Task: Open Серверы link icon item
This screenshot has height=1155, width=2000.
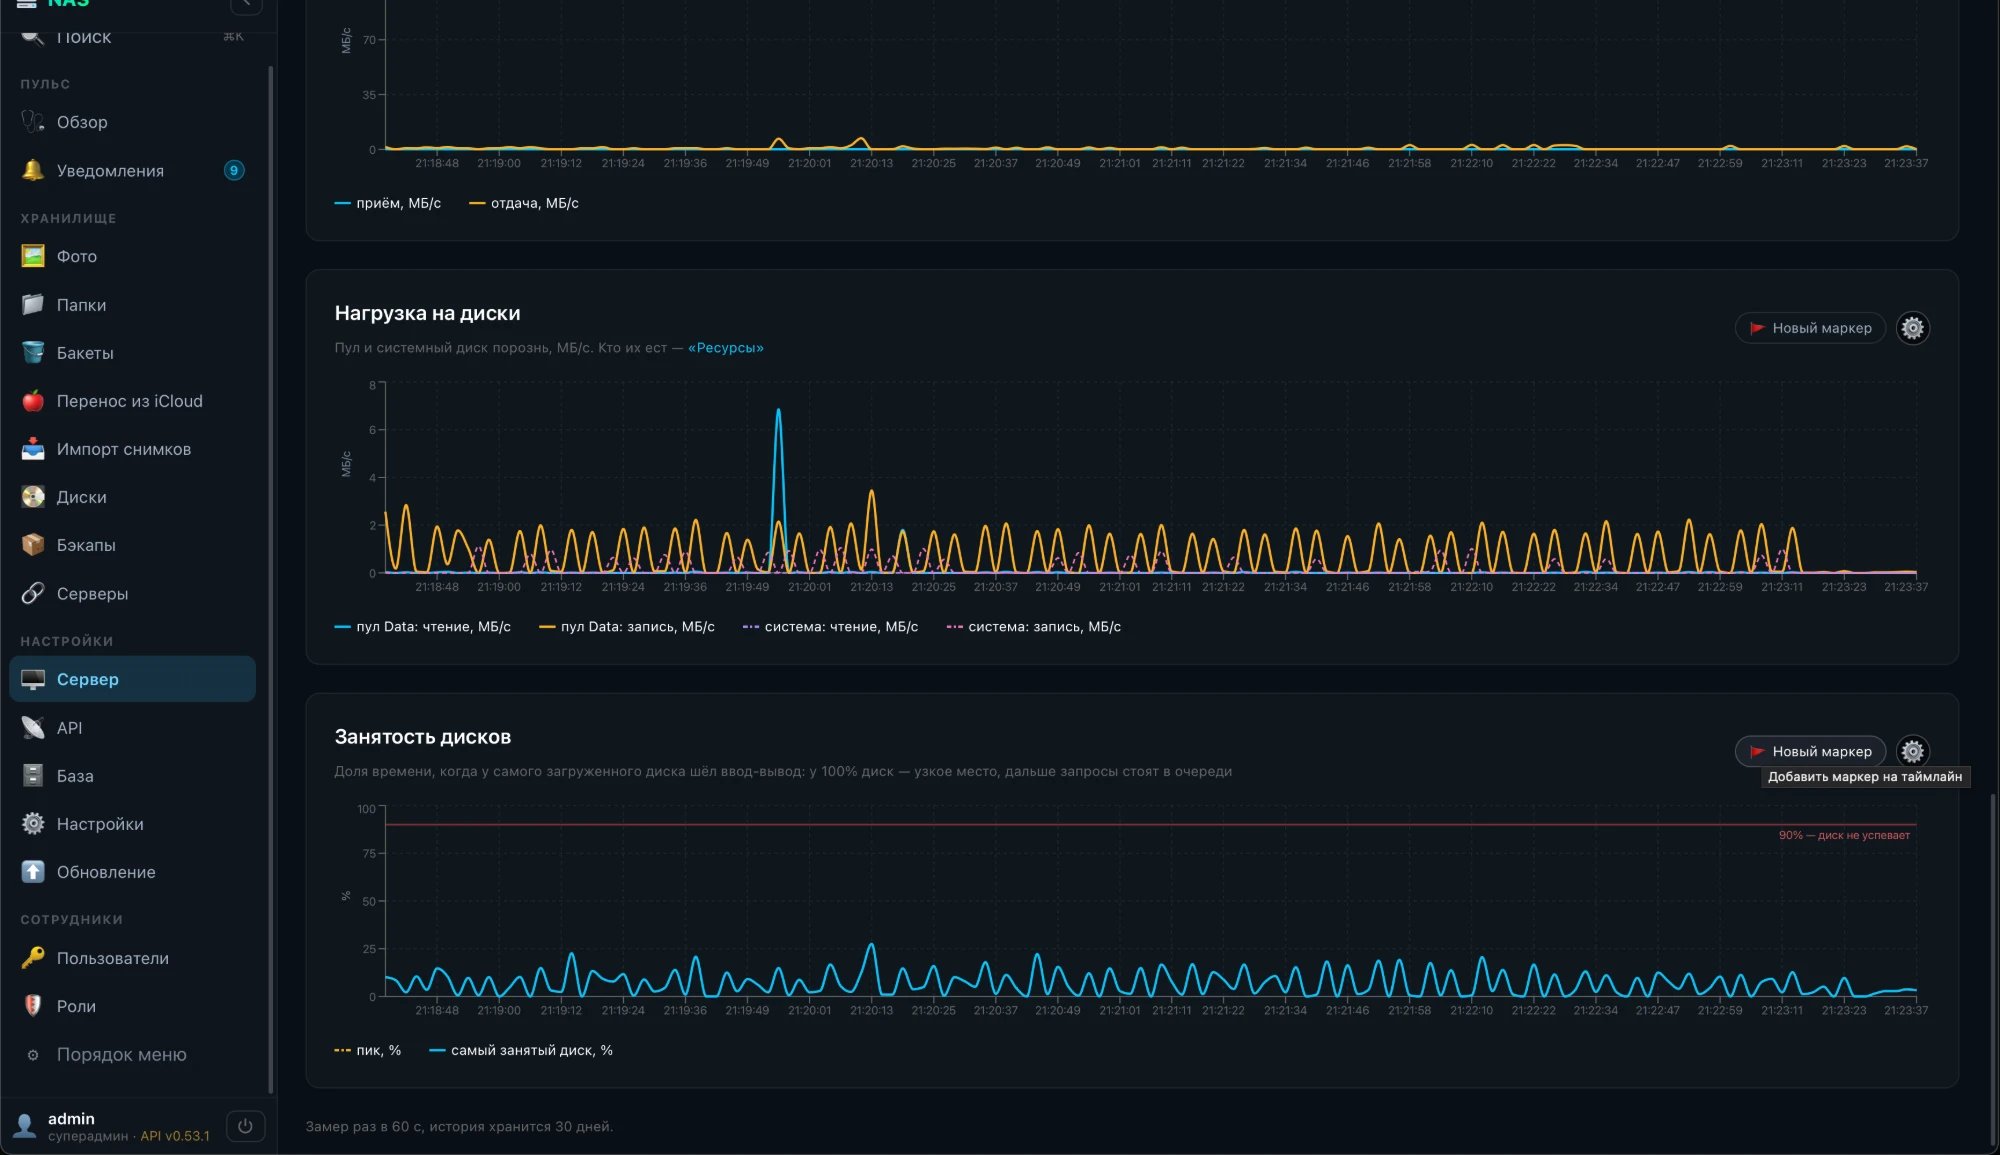Action: click(132, 594)
